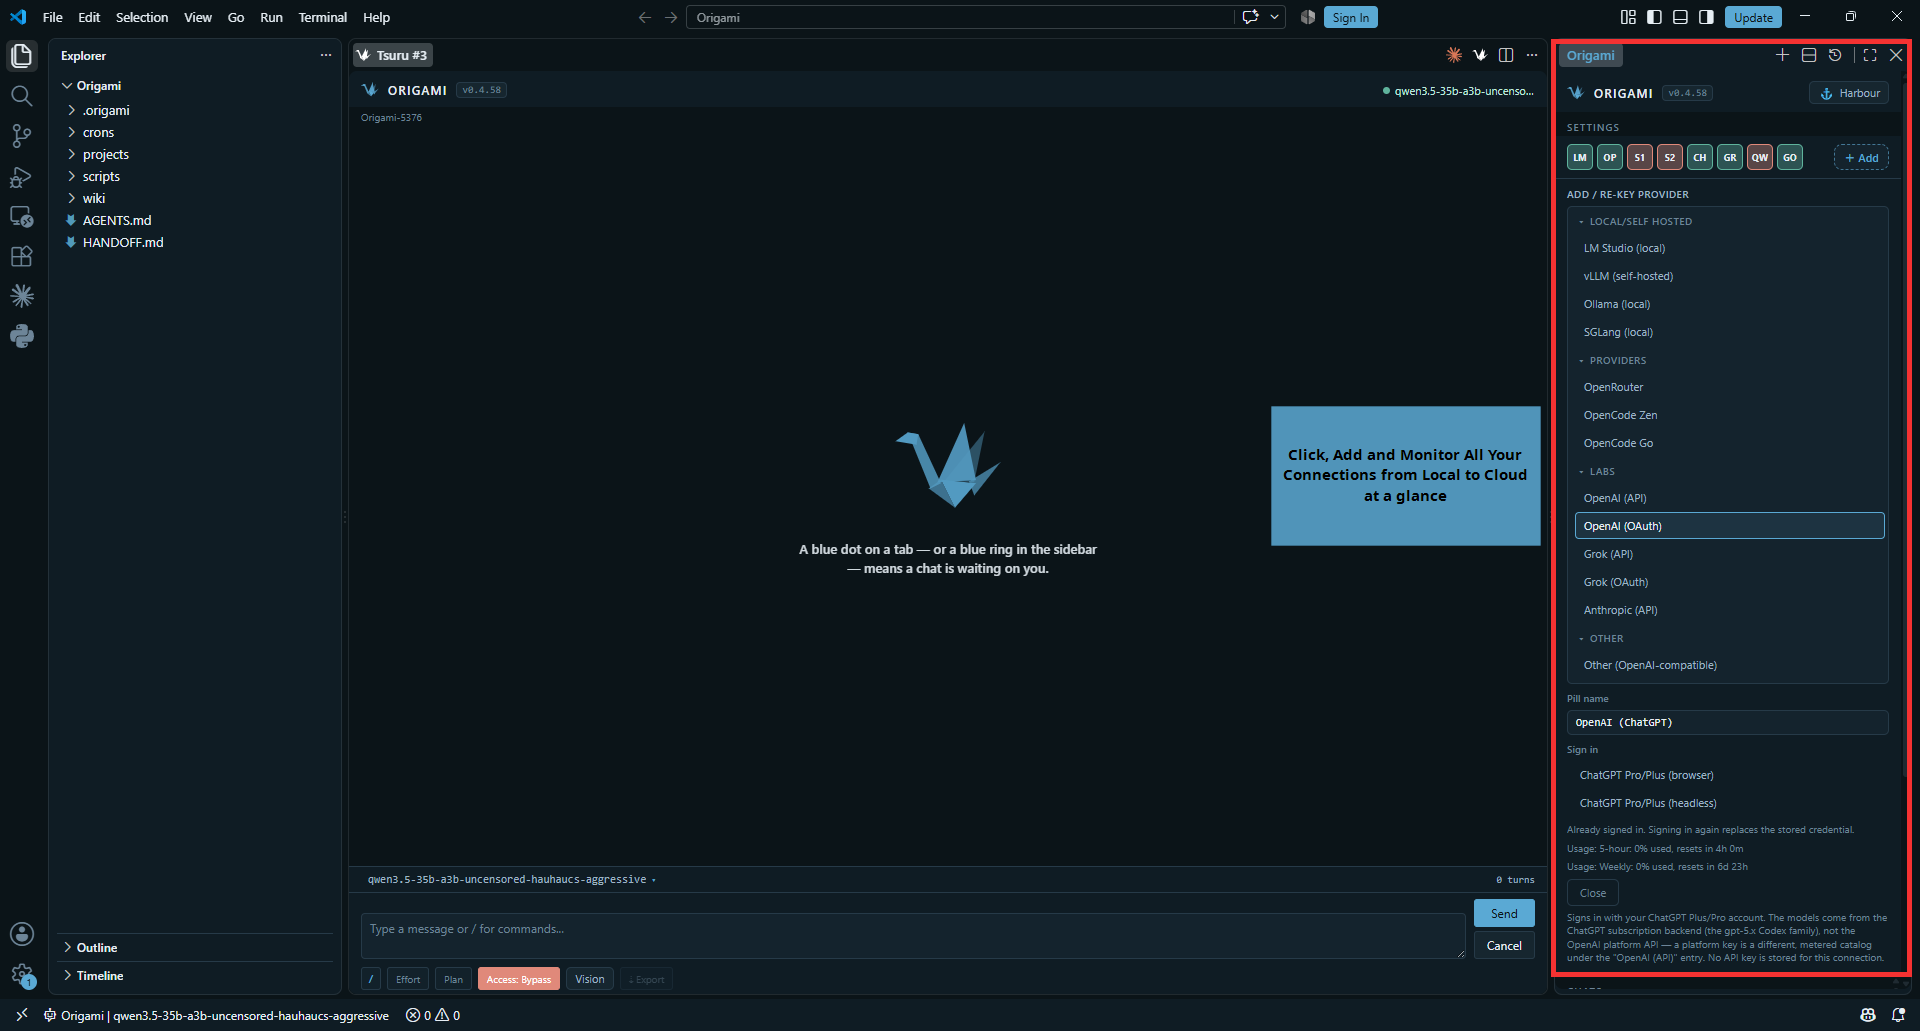Maximize the Origami side panel

point(1870,55)
